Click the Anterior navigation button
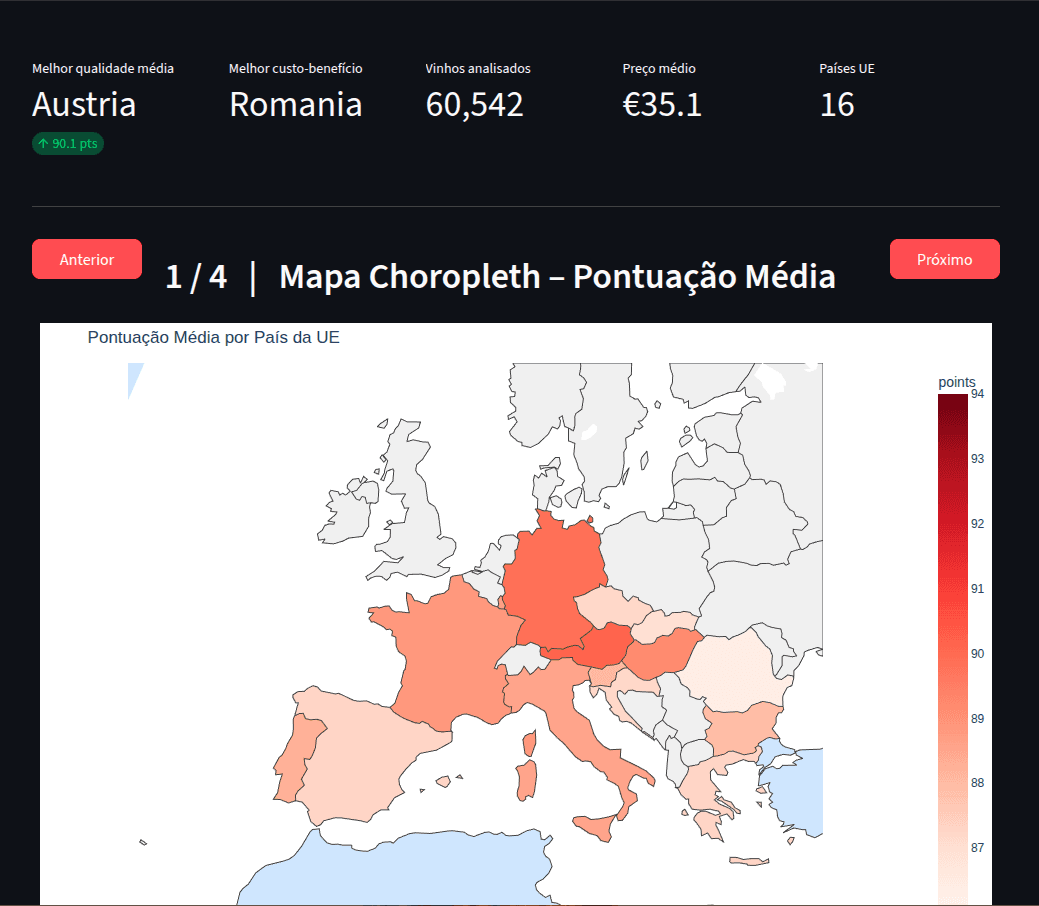 (x=86, y=258)
